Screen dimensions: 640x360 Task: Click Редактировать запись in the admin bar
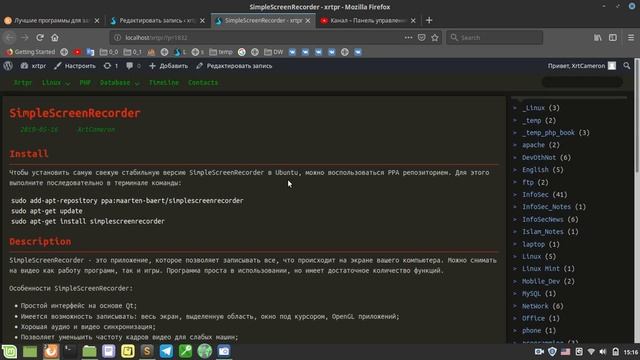pos(234,66)
